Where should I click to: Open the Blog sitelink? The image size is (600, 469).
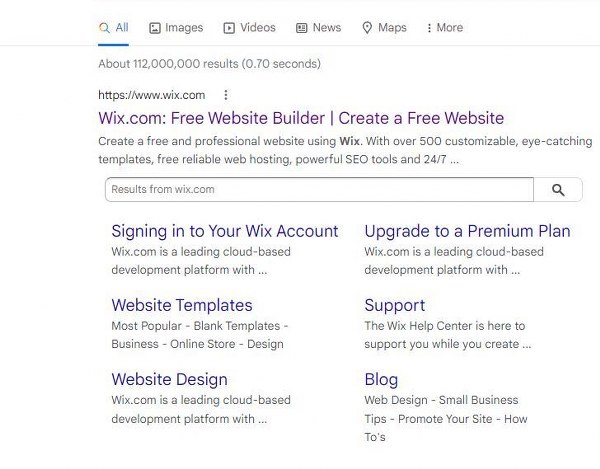381,379
